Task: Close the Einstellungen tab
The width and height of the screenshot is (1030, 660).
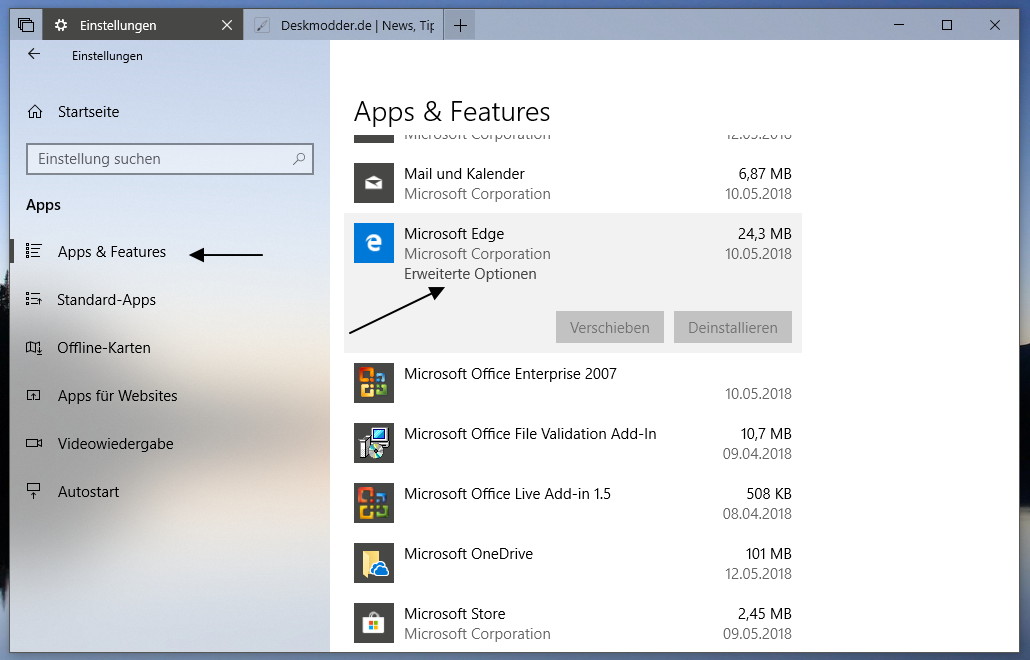Action: [227, 25]
